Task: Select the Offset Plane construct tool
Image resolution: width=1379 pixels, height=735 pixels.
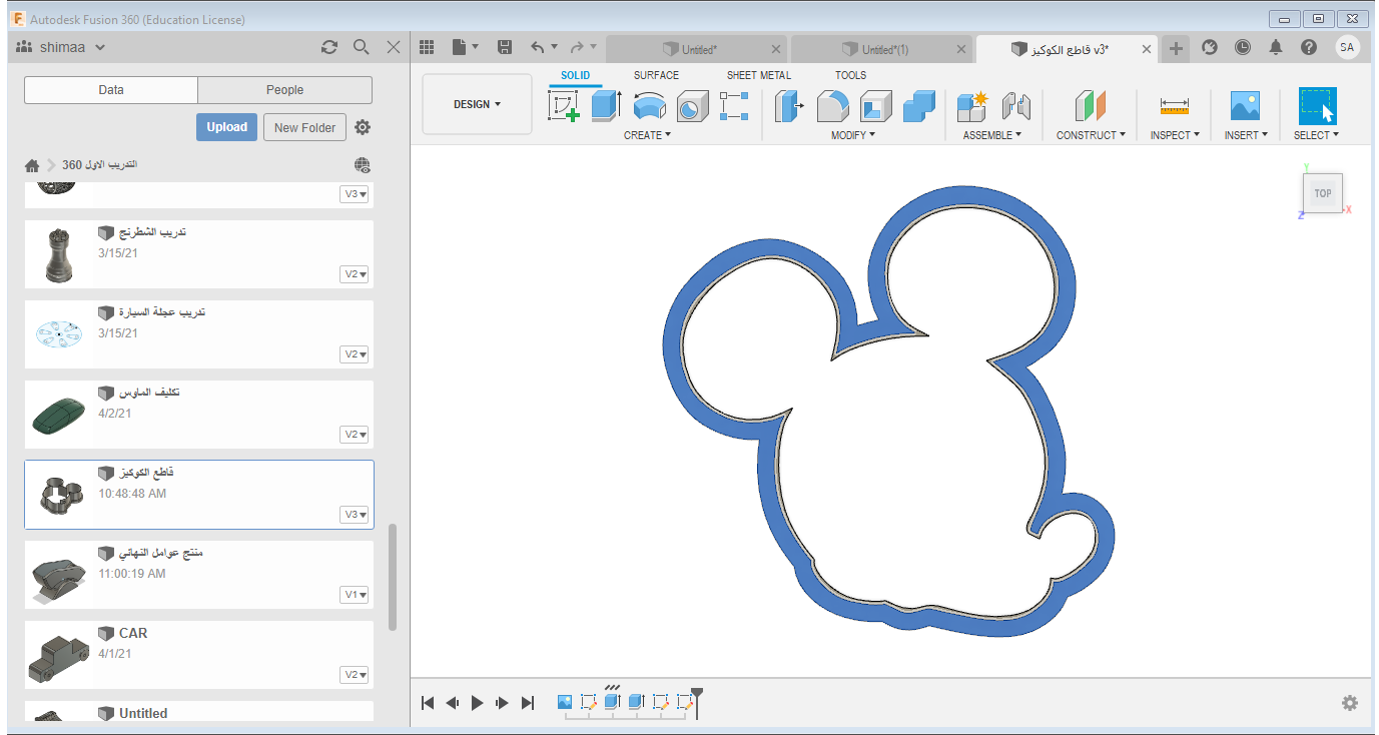Action: point(1091,106)
